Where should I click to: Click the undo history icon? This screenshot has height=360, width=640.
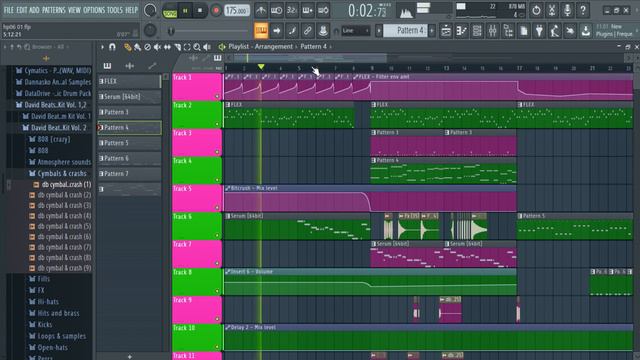tap(536, 10)
